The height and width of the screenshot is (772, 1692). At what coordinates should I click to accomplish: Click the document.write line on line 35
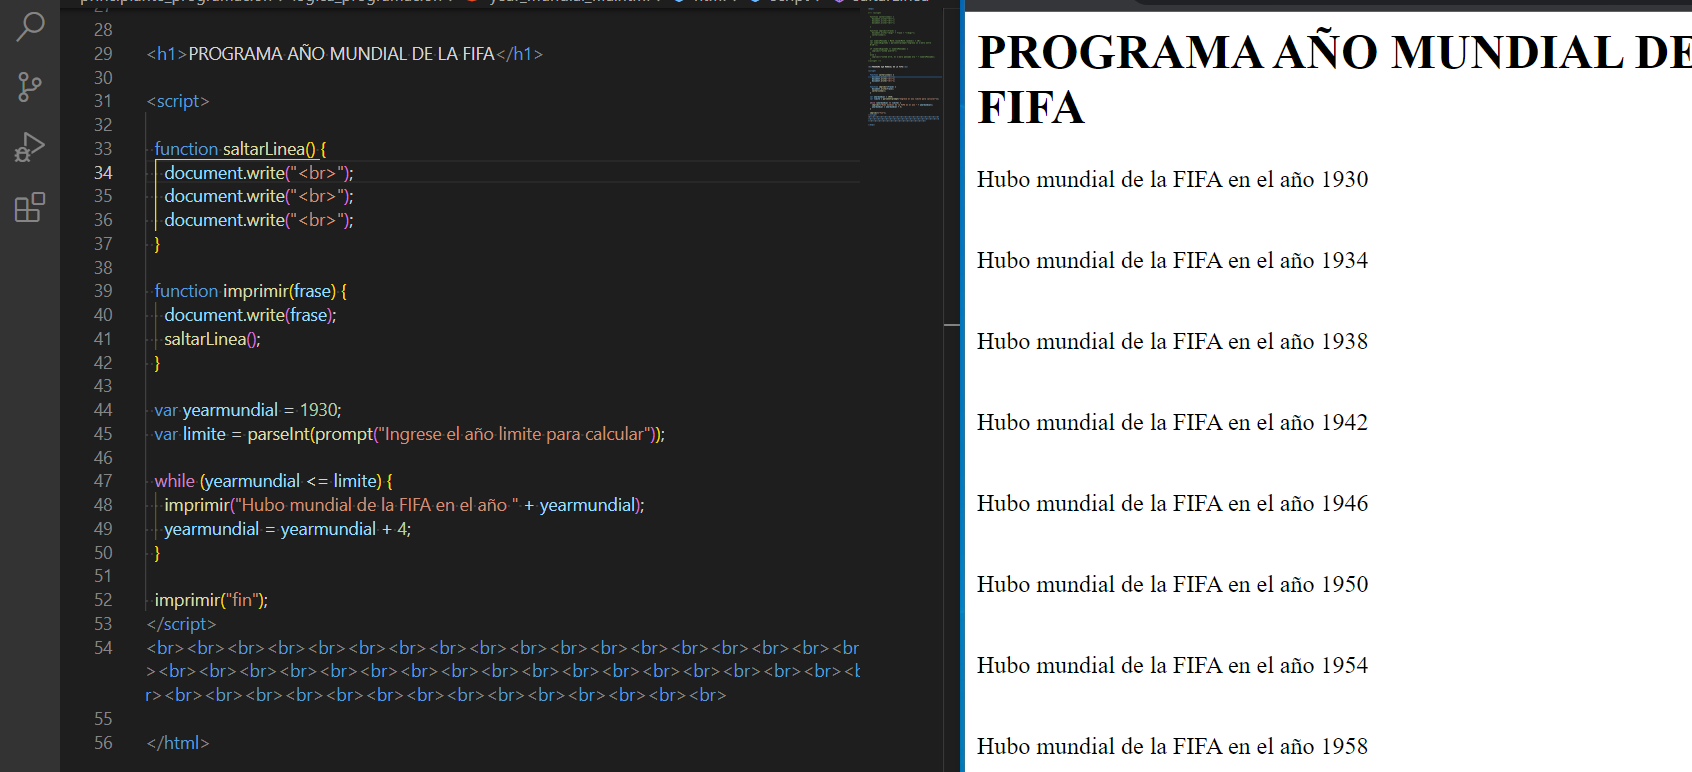point(259,196)
